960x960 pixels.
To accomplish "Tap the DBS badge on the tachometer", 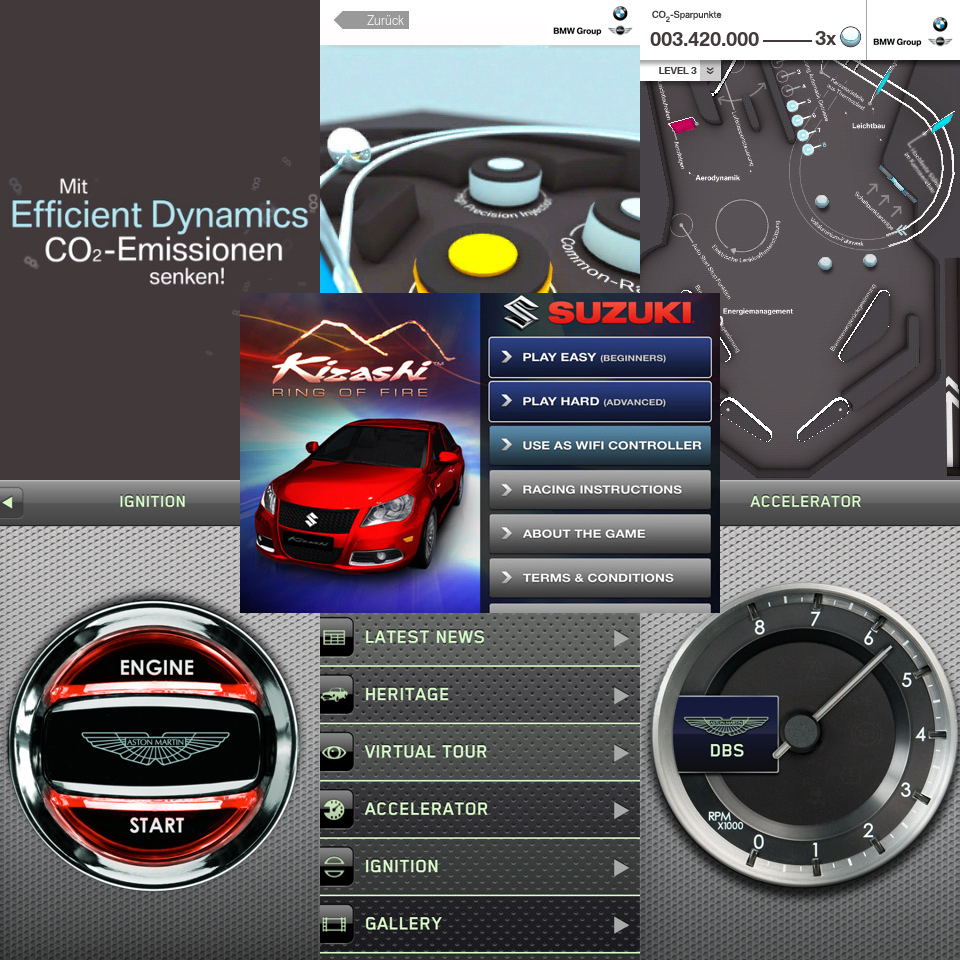I will pos(726,733).
